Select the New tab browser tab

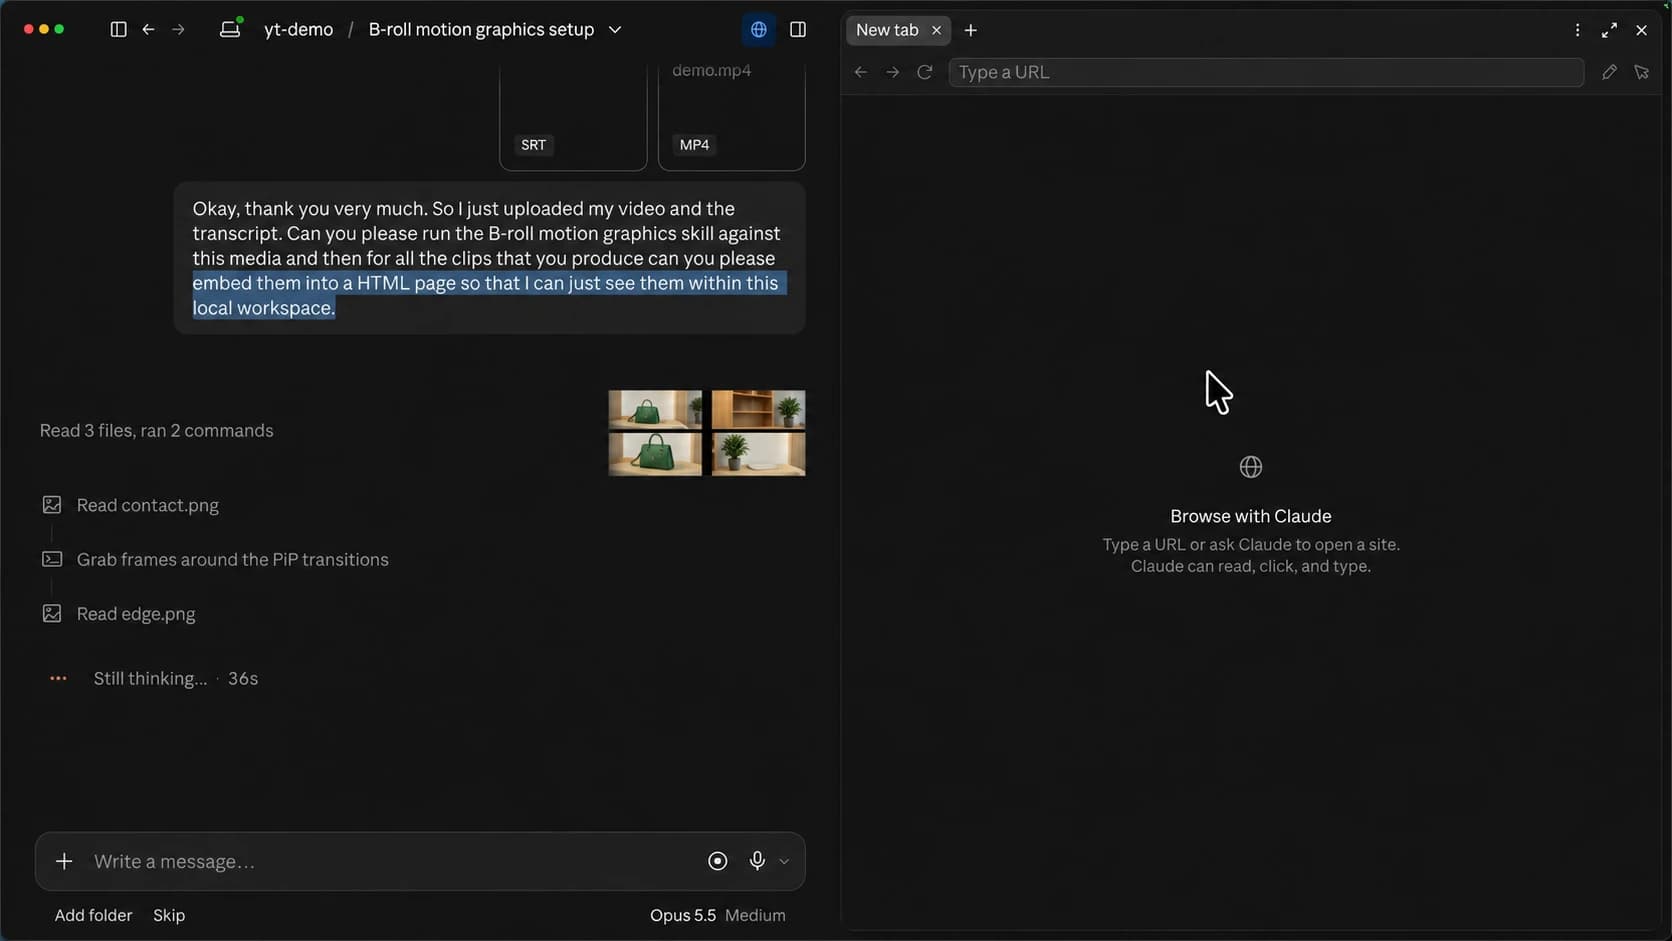pos(887,30)
